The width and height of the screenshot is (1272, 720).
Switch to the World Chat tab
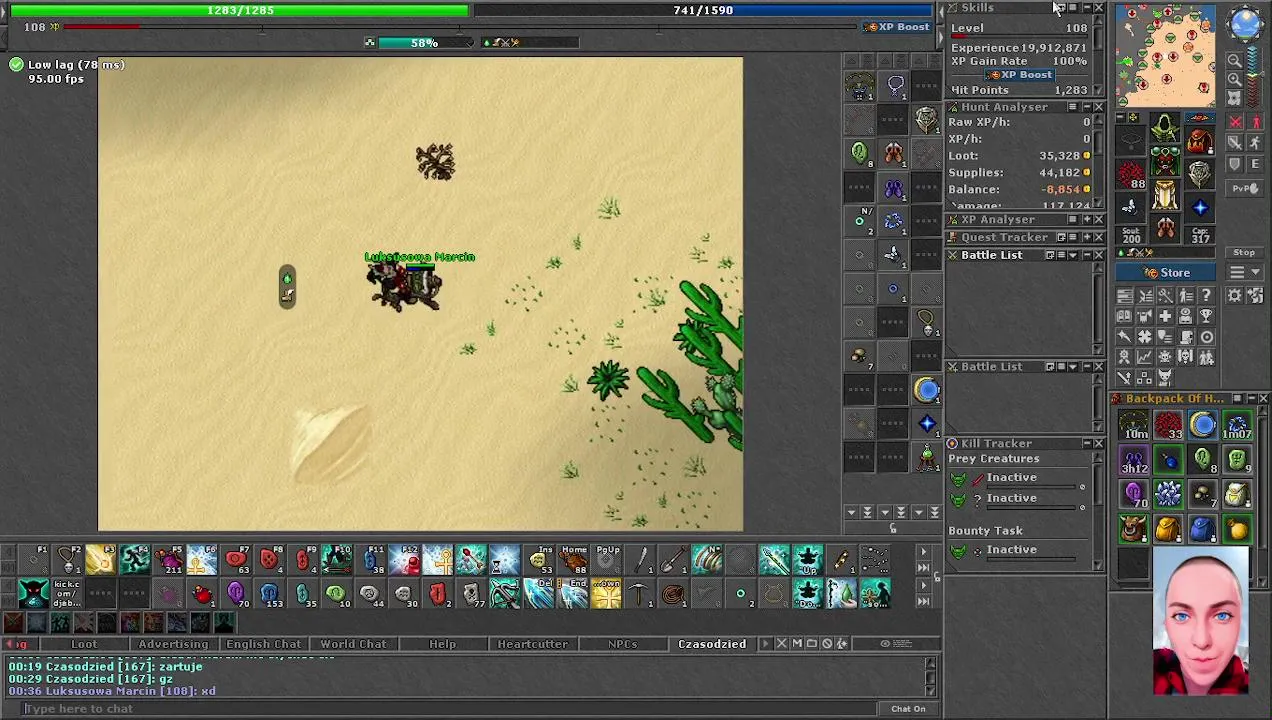coord(353,644)
